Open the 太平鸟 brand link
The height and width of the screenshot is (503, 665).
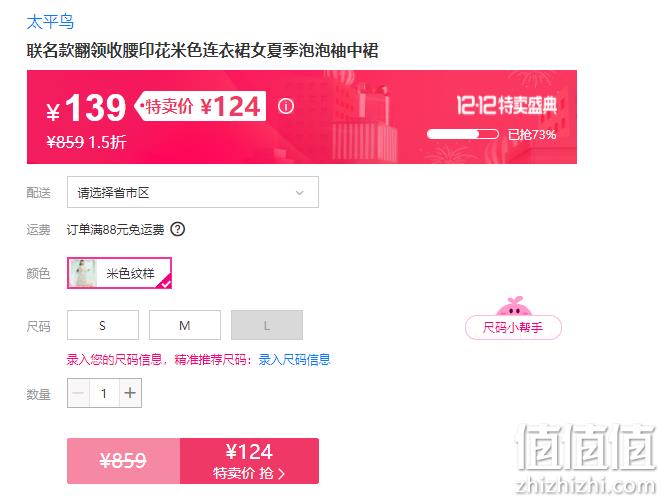point(50,22)
